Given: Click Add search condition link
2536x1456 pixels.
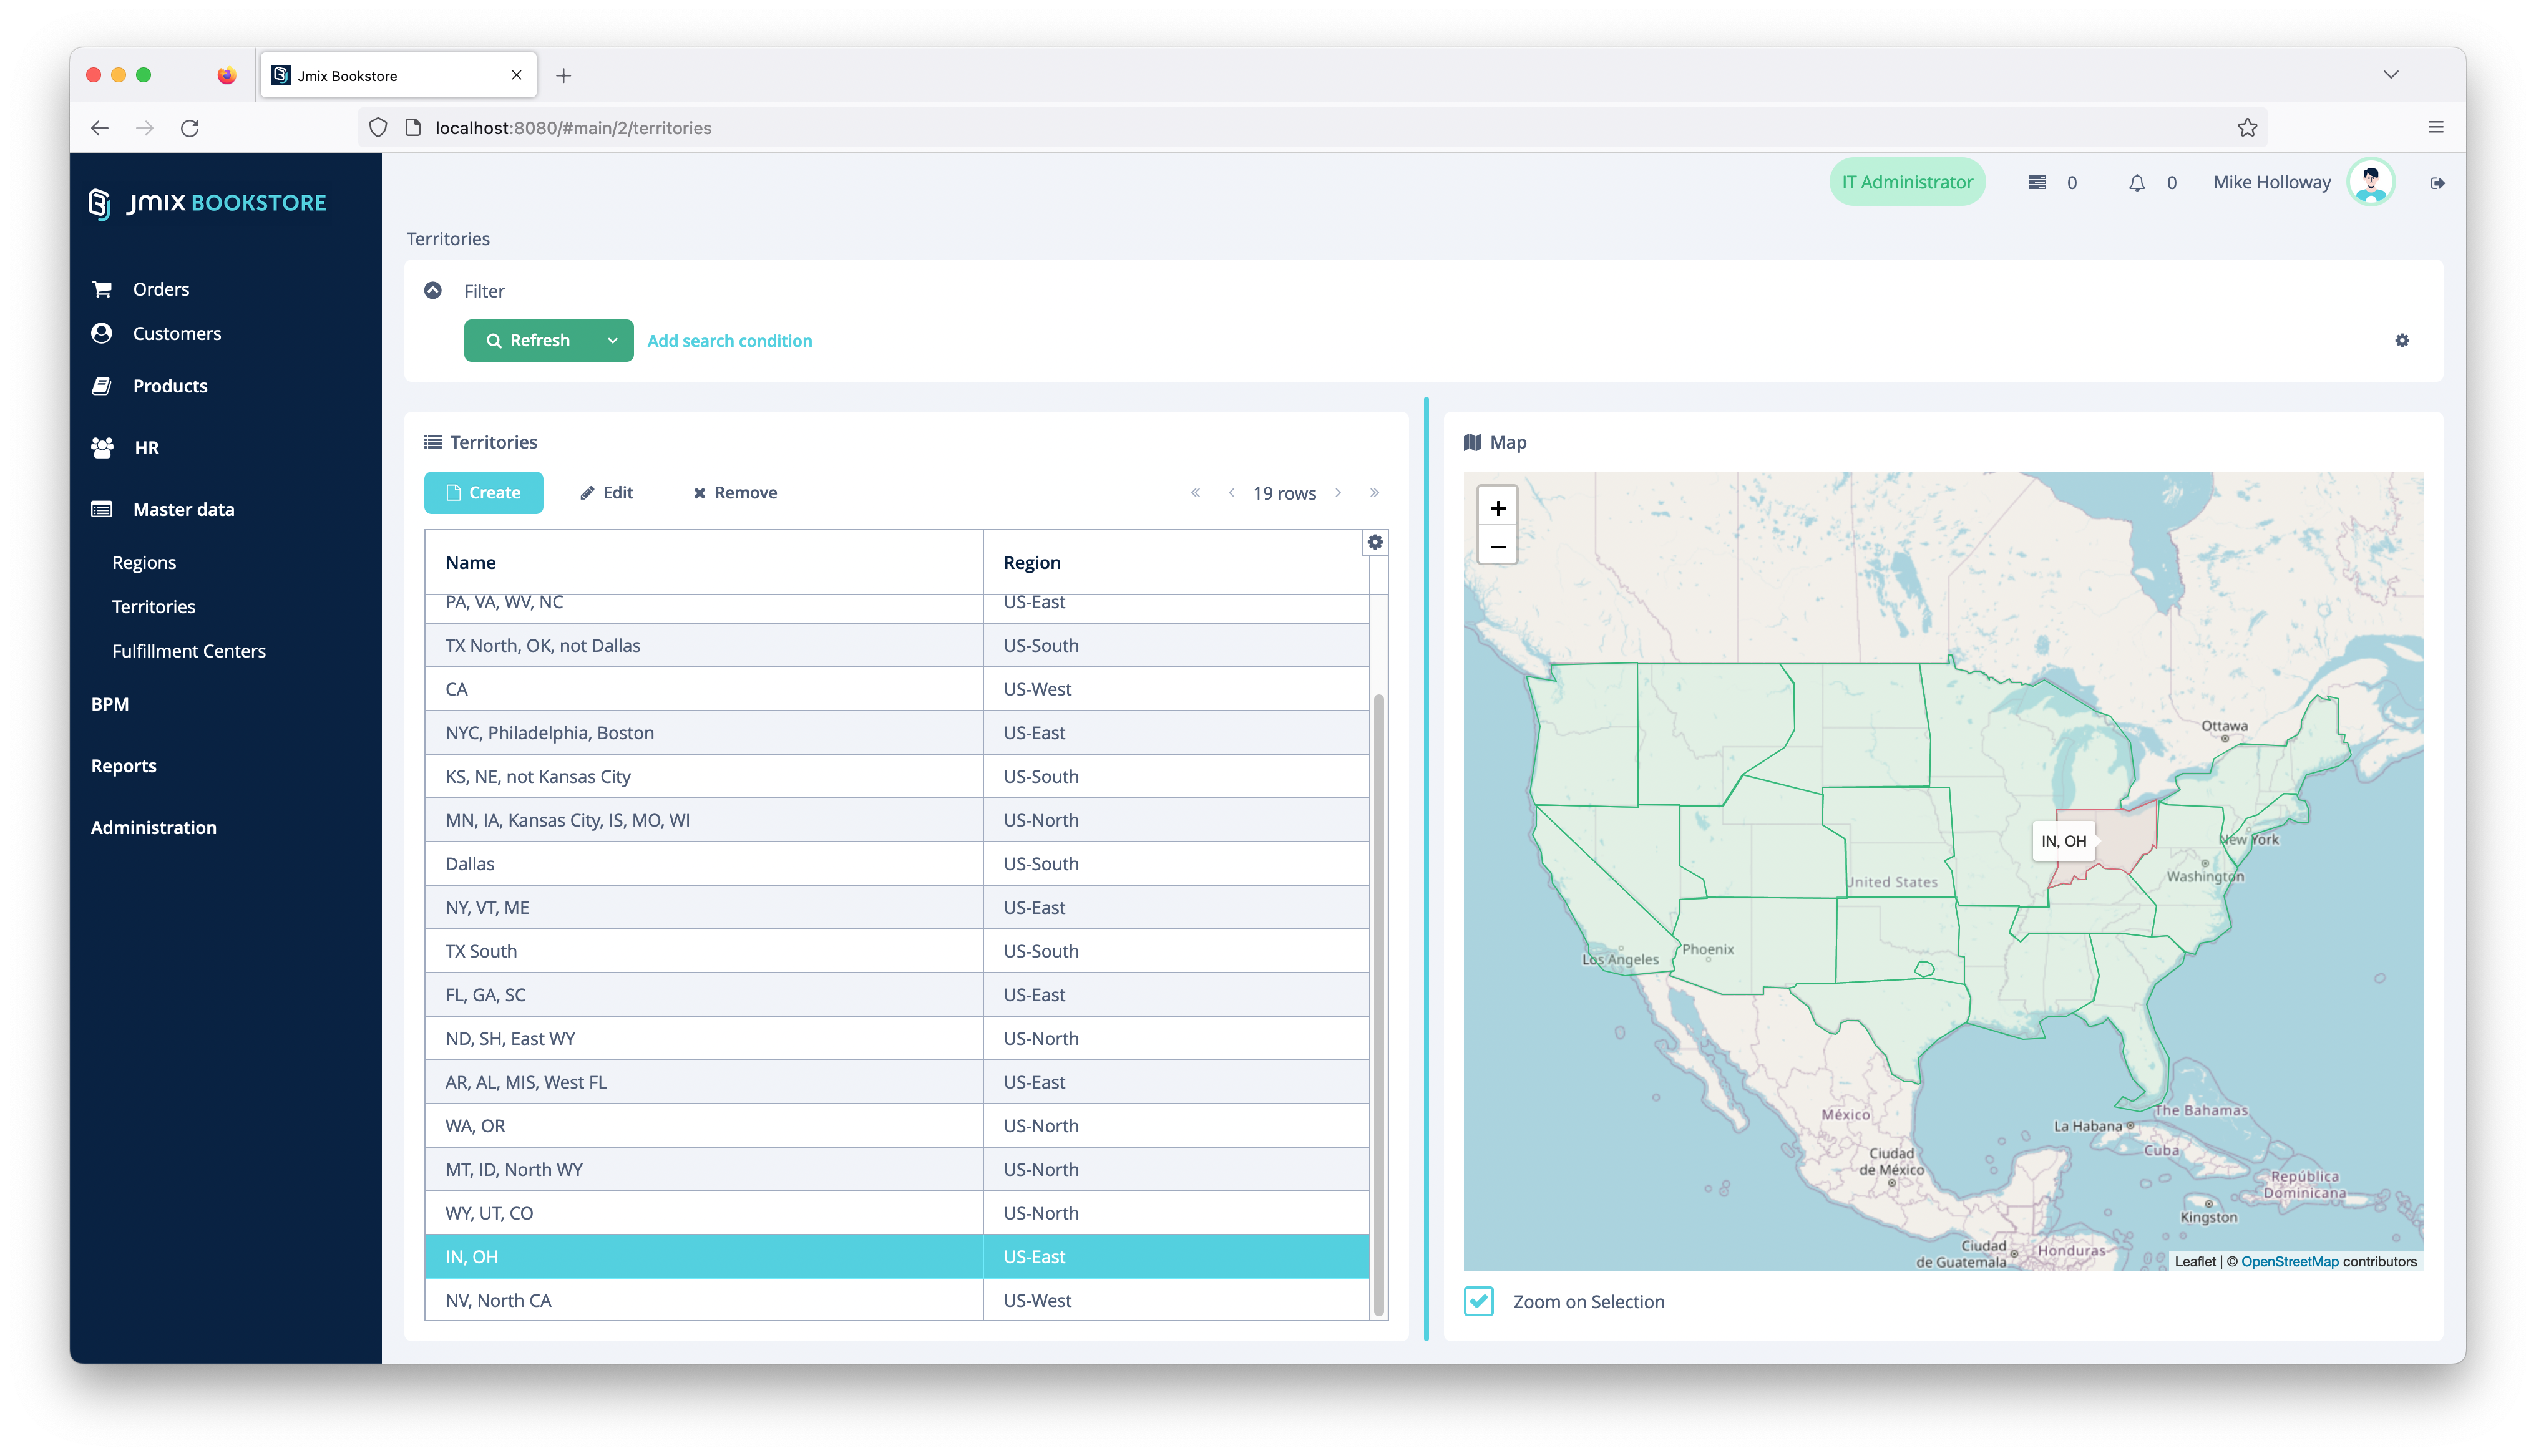Looking at the screenshot, I should (x=729, y=341).
